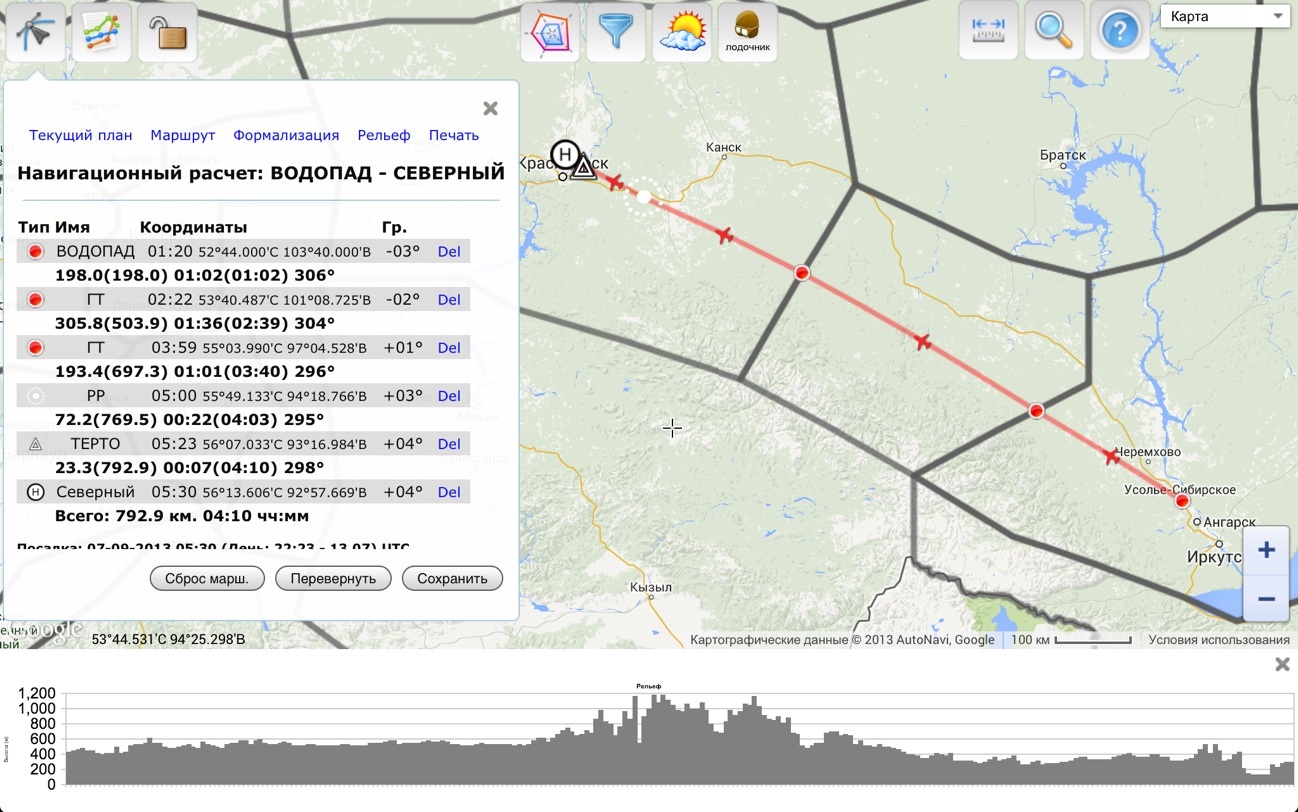Open the route graph chart icon
This screenshot has width=1298, height=812.
102,33
